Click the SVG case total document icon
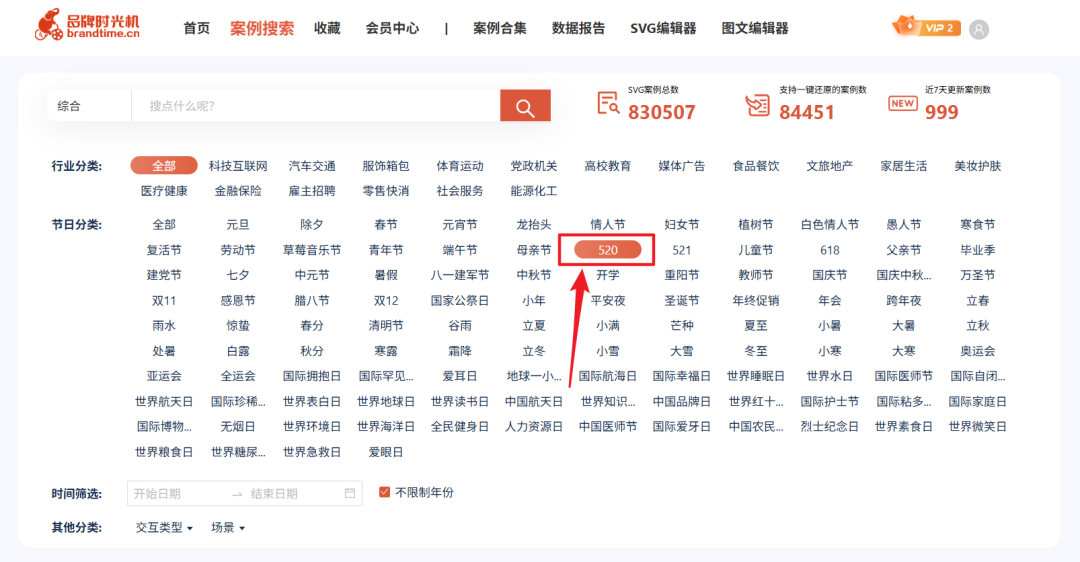 click(x=608, y=104)
